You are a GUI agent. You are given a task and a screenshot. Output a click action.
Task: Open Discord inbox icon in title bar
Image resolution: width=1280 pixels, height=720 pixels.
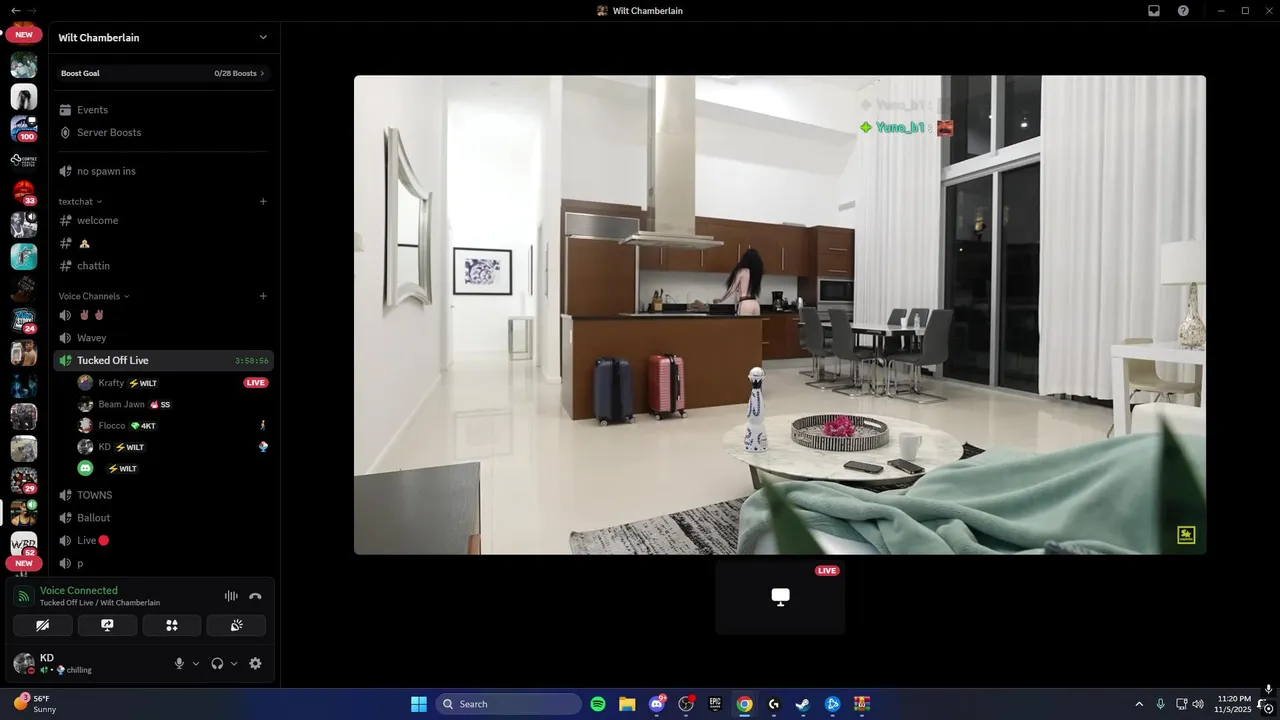click(1154, 10)
